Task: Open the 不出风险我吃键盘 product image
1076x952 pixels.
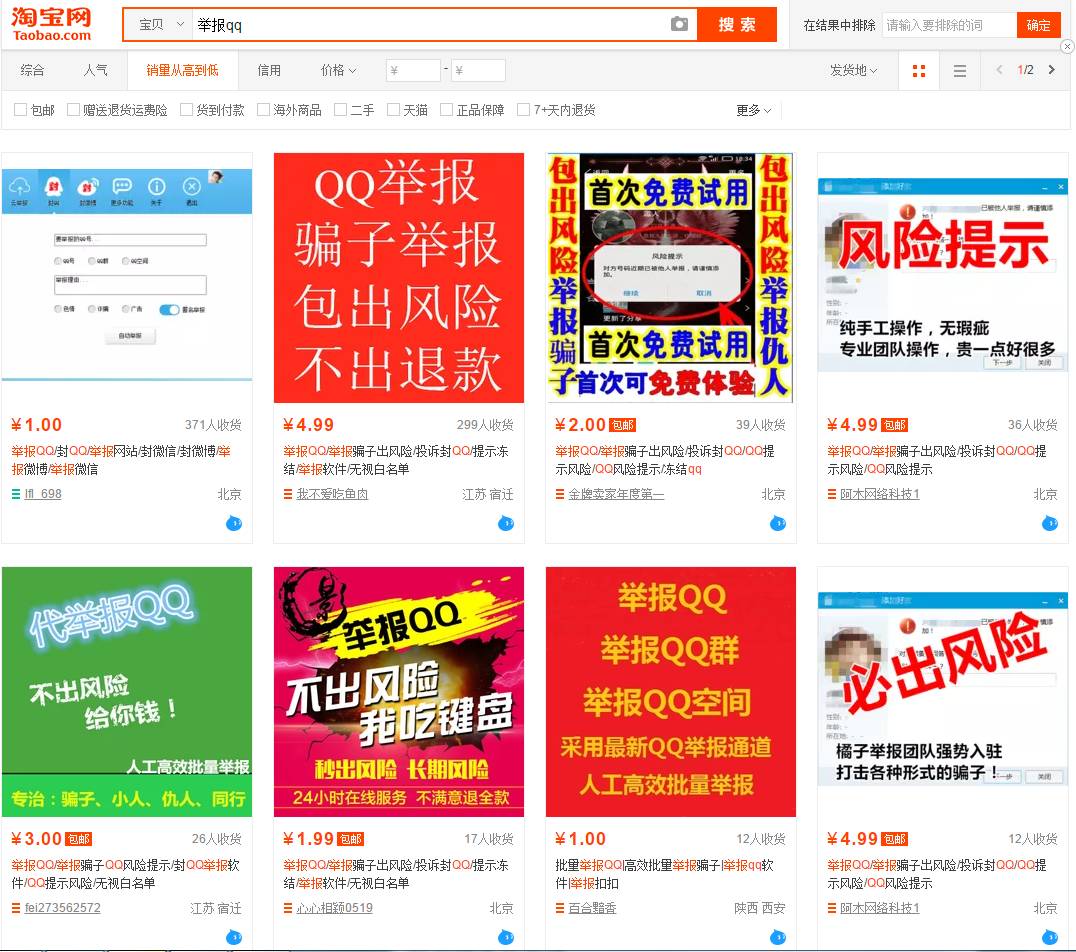Action: click(x=399, y=692)
